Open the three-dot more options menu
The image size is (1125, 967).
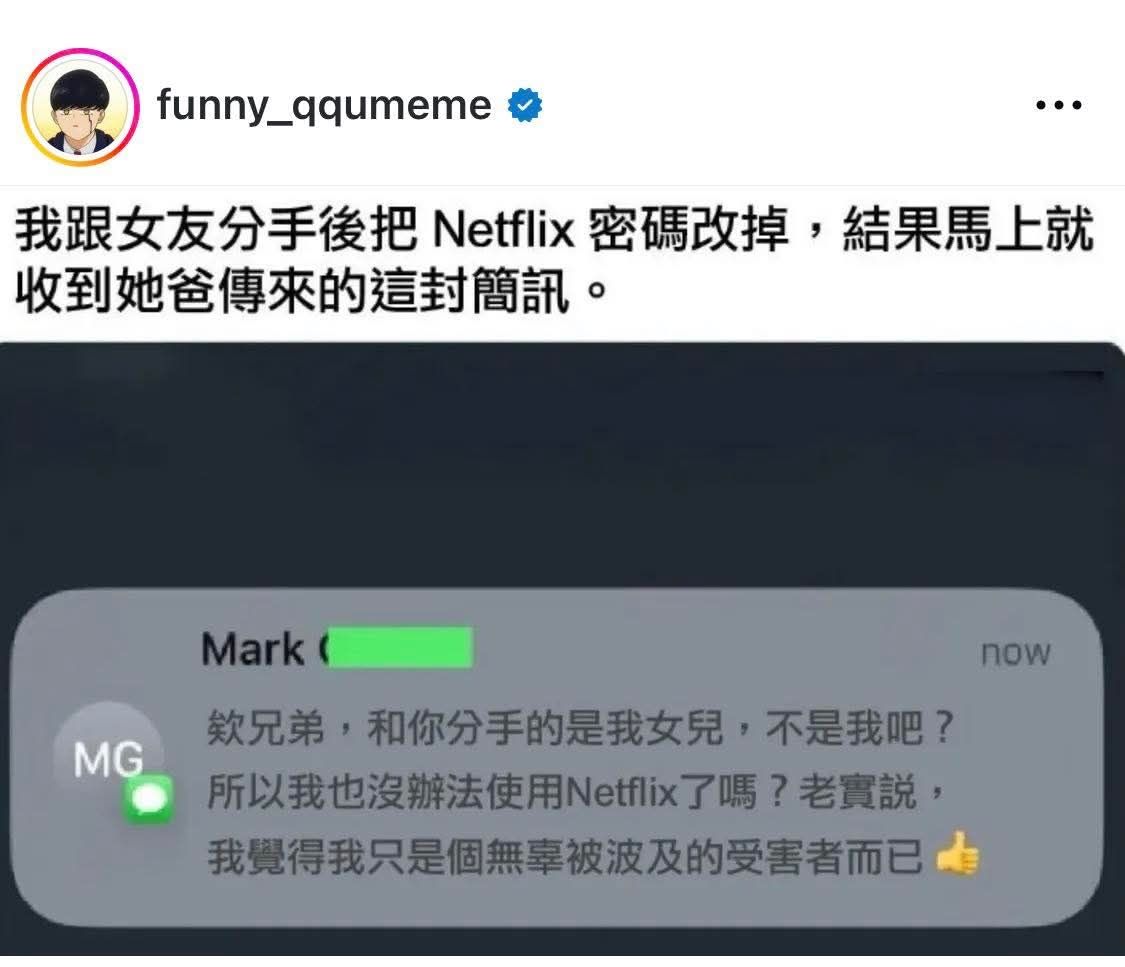point(1058,105)
